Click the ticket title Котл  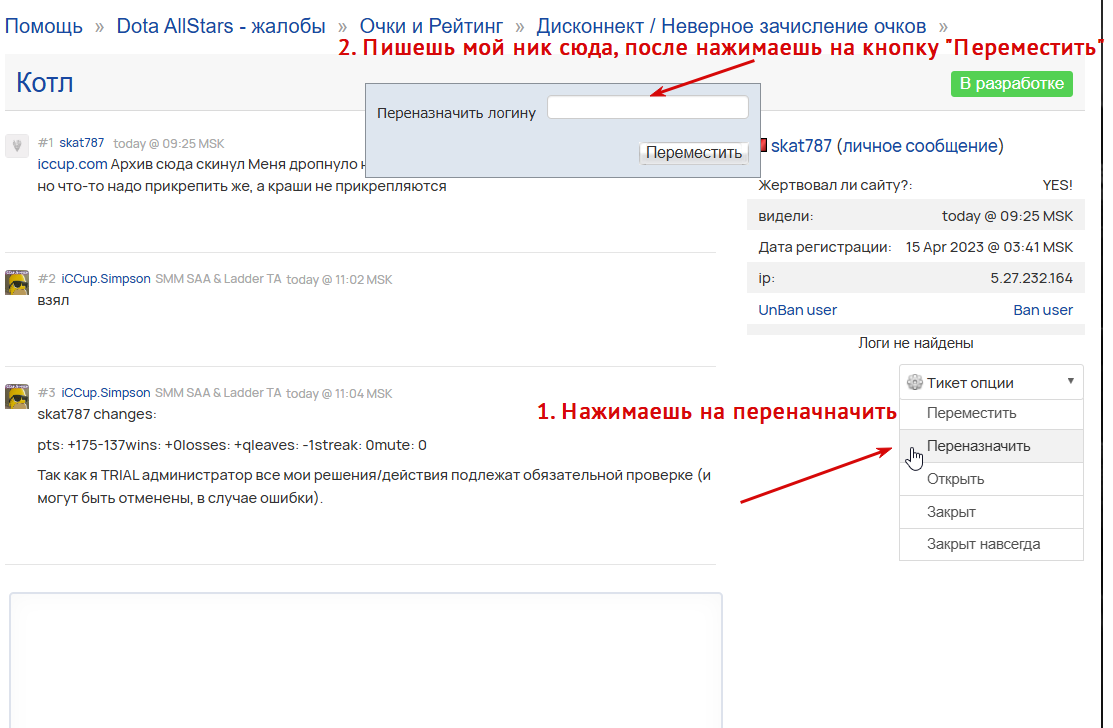coord(45,82)
